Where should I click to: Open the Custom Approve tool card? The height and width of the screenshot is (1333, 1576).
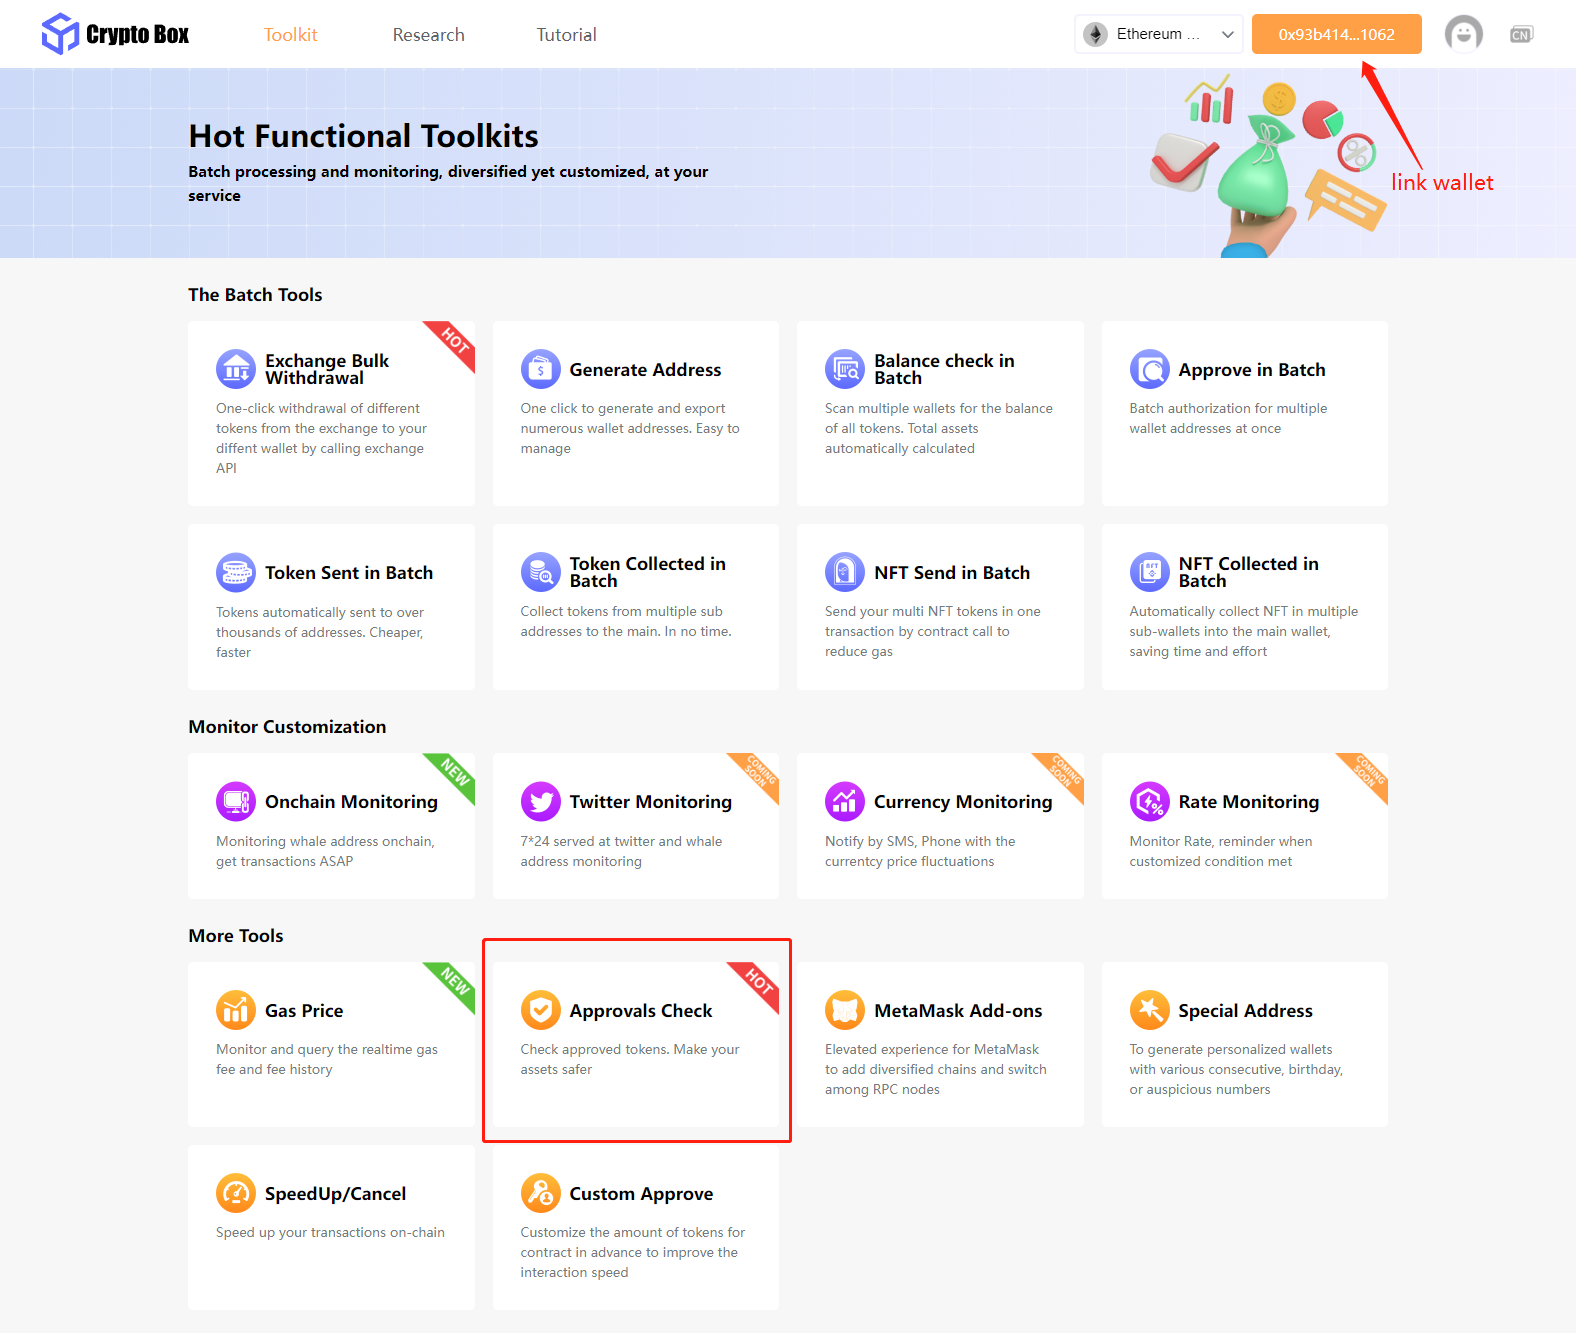coord(636,1227)
